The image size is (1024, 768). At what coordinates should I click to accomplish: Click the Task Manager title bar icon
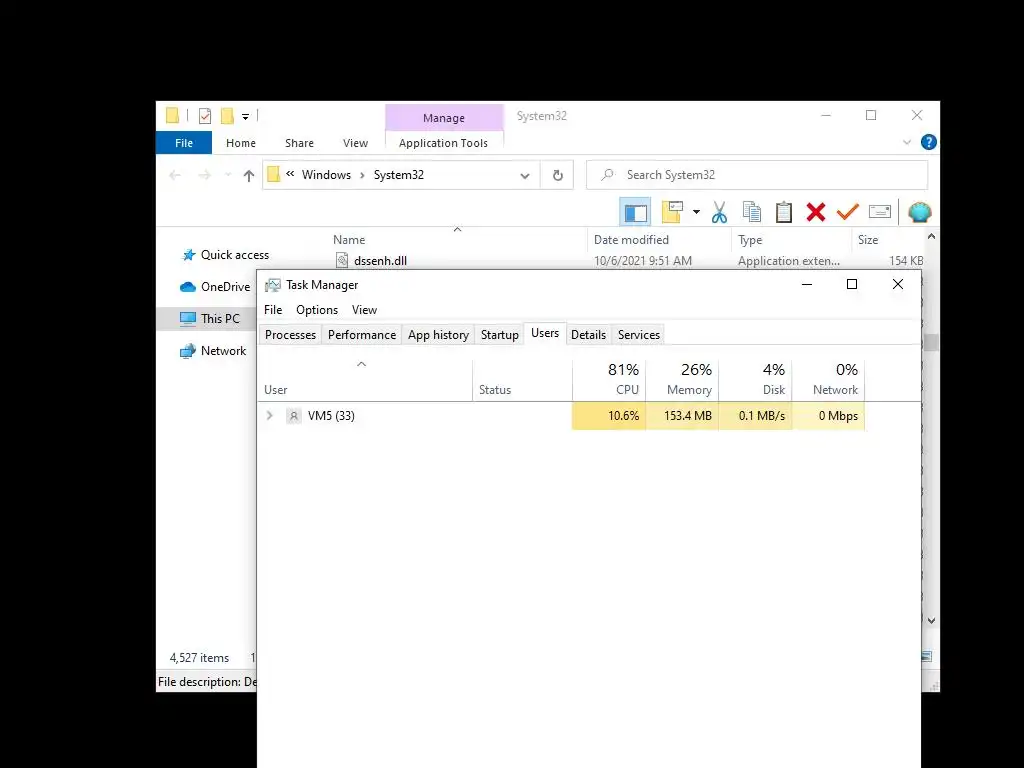[272, 285]
